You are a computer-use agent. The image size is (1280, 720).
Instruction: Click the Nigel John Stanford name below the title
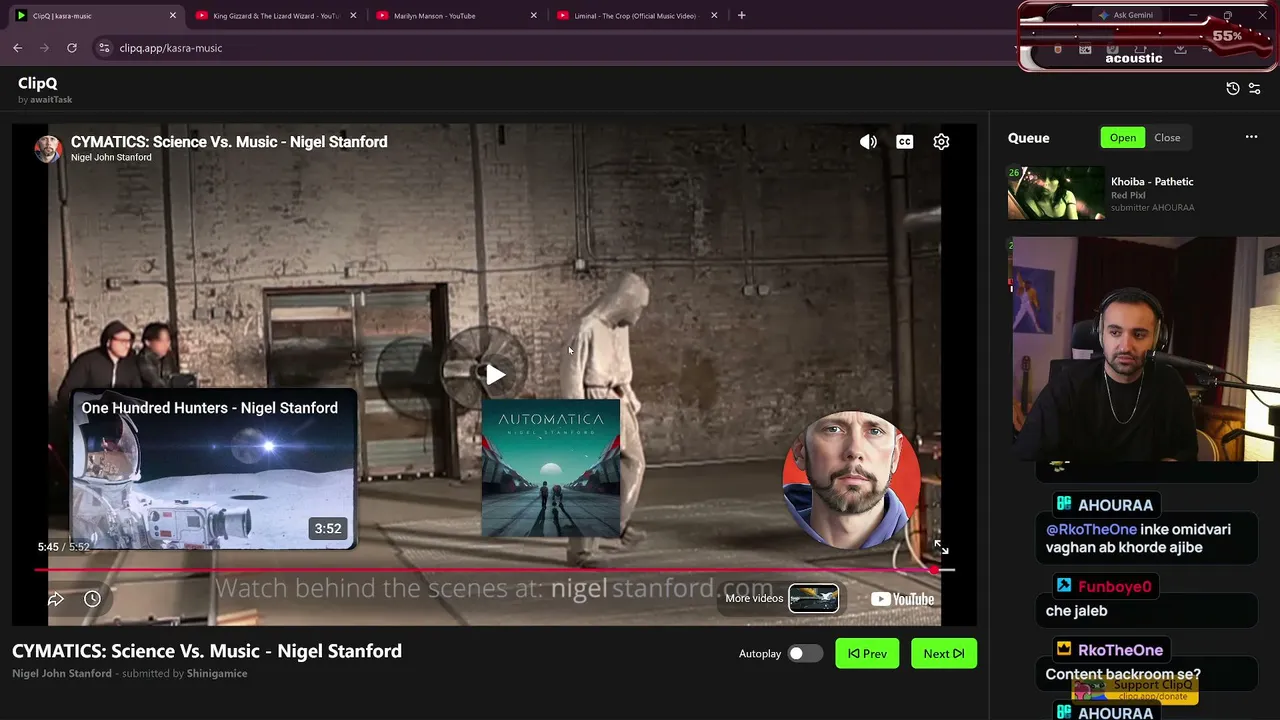coord(62,674)
